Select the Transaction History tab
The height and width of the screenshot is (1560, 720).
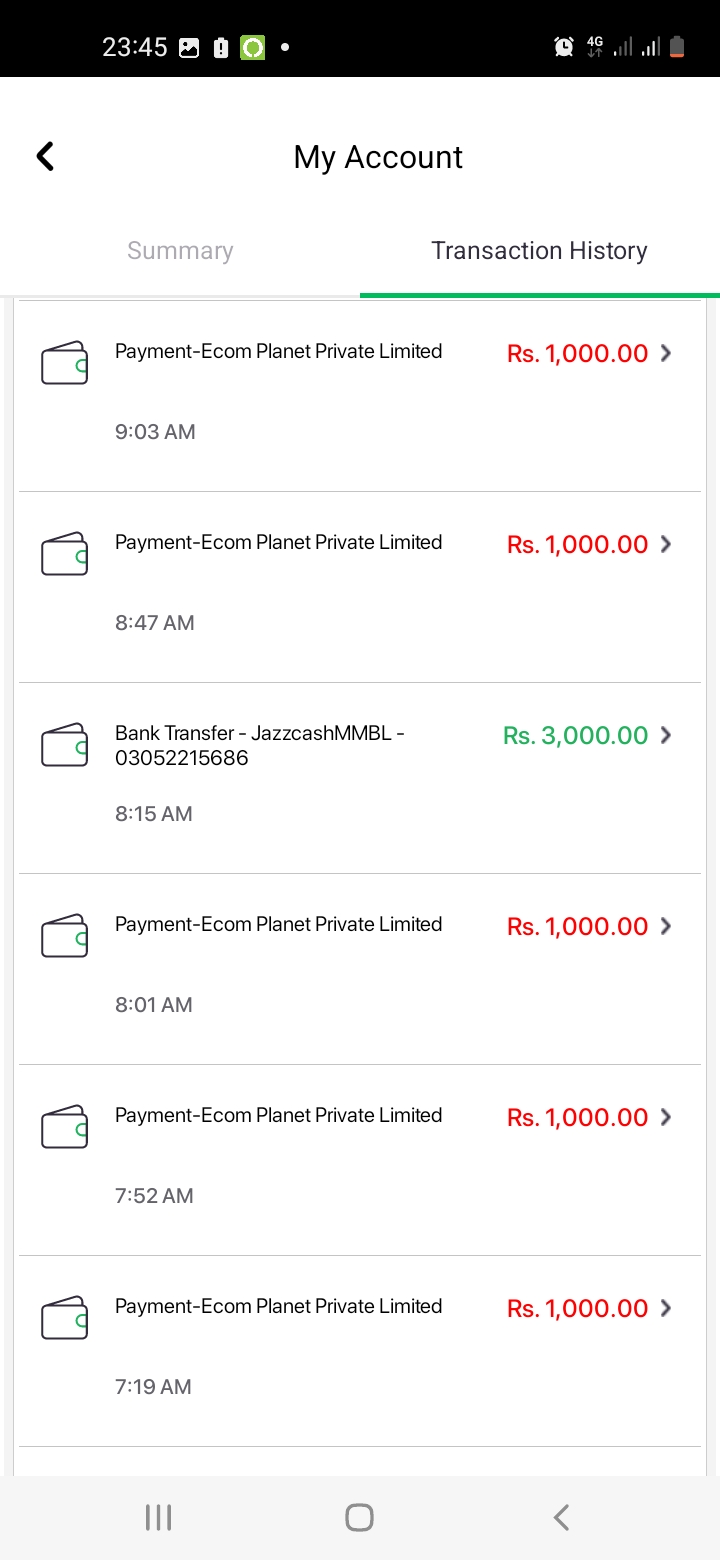(x=540, y=251)
